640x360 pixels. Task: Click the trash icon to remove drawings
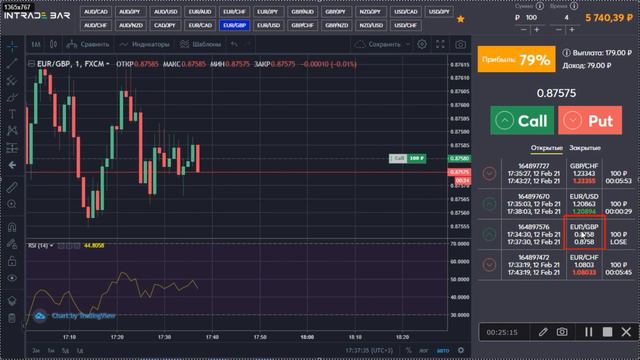(12, 318)
